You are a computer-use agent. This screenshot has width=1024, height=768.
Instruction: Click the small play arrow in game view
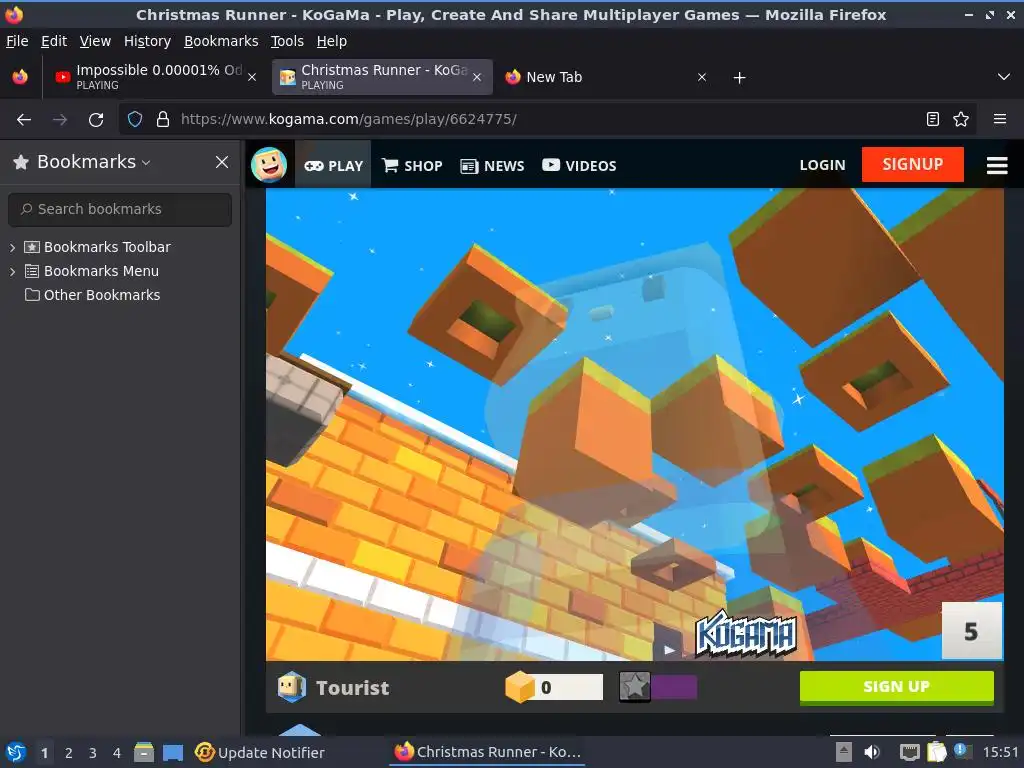pos(669,650)
